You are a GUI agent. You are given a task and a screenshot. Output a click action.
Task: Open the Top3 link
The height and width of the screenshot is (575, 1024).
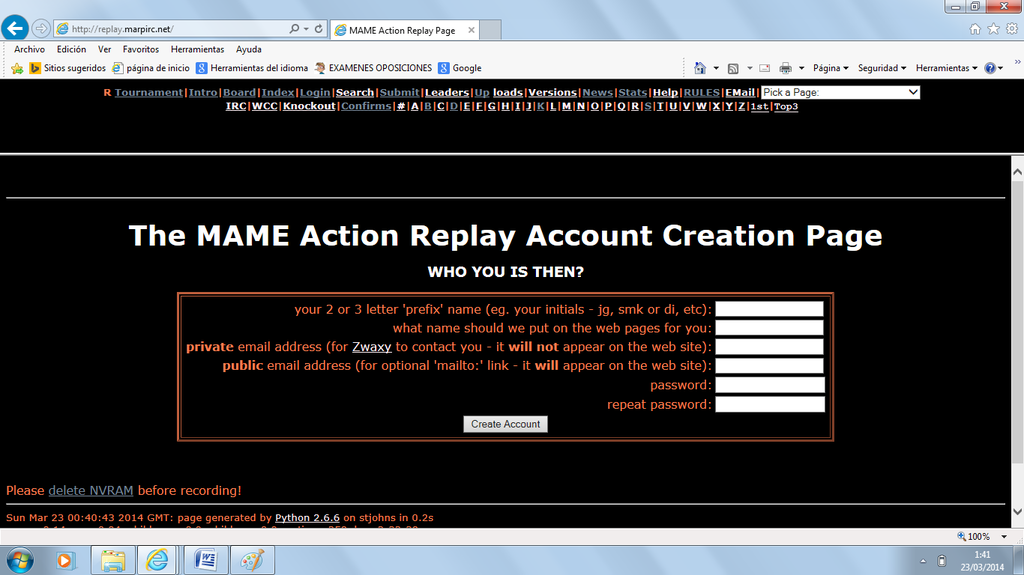pos(786,106)
